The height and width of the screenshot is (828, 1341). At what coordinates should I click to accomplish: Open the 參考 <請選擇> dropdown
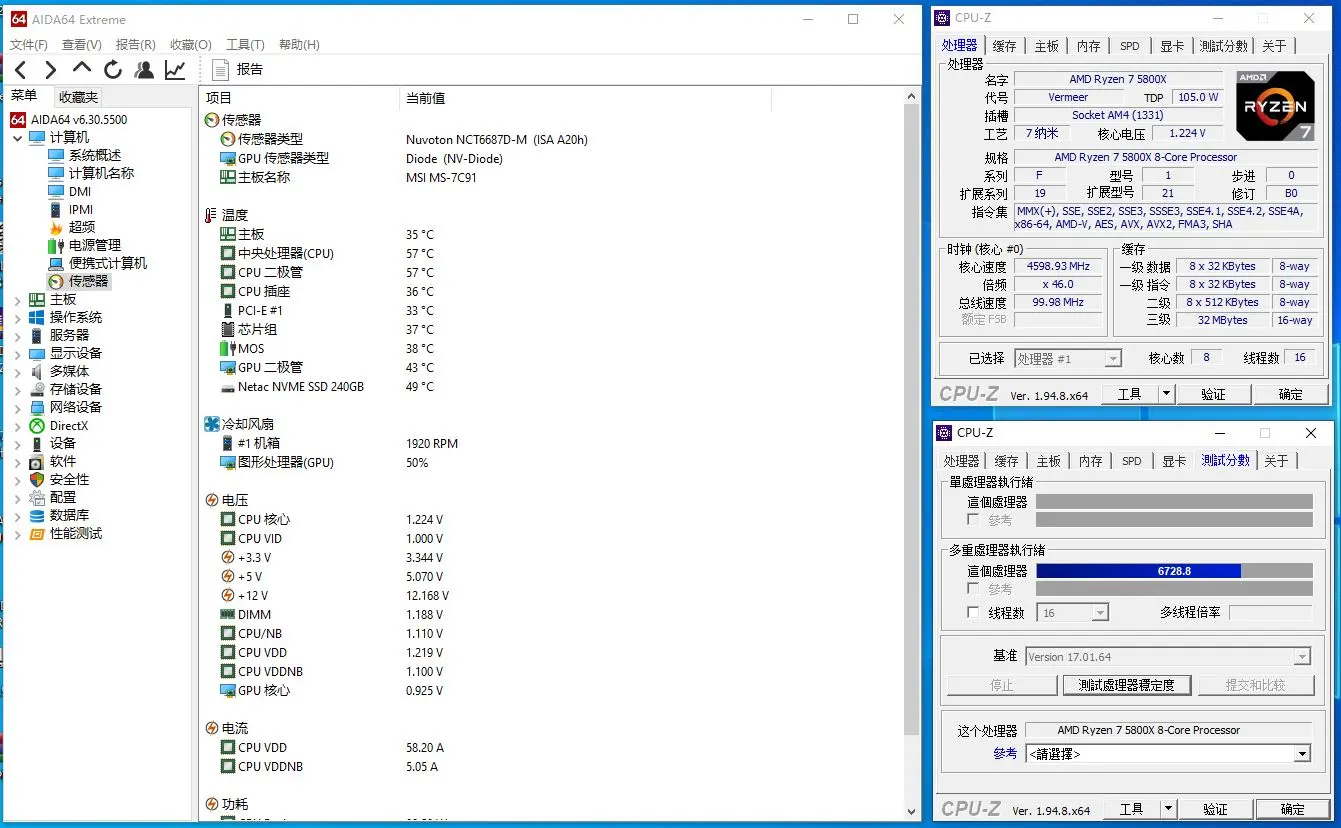[x=1168, y=754]
